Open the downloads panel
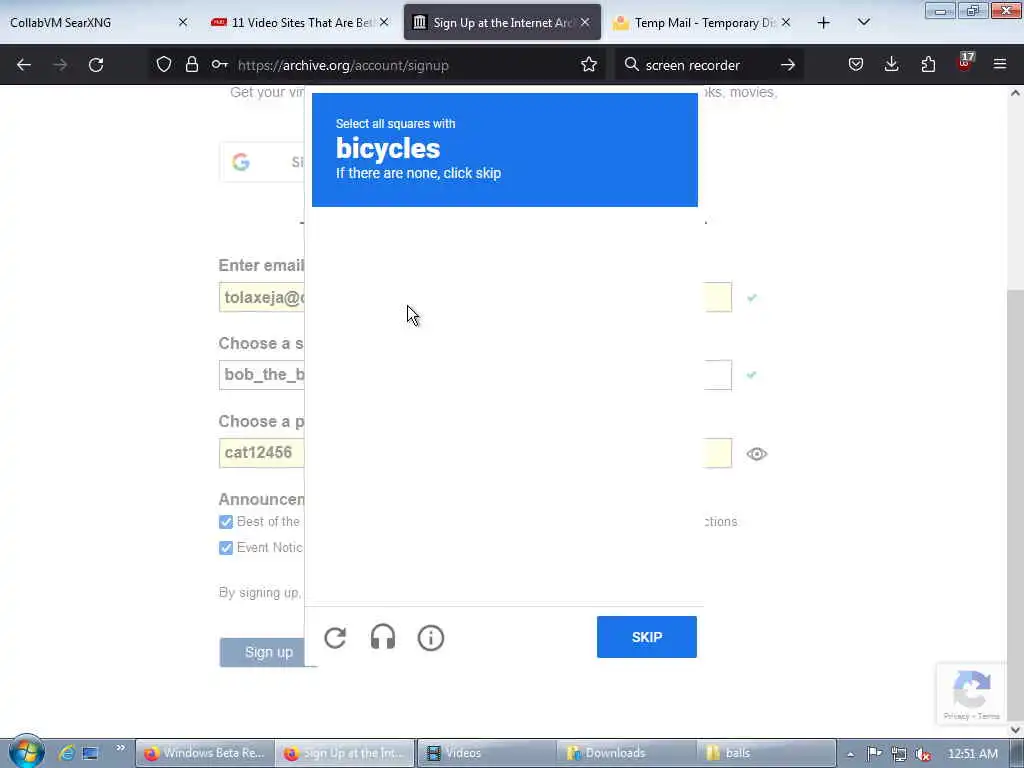1024x768 pixels. (891, 65)
